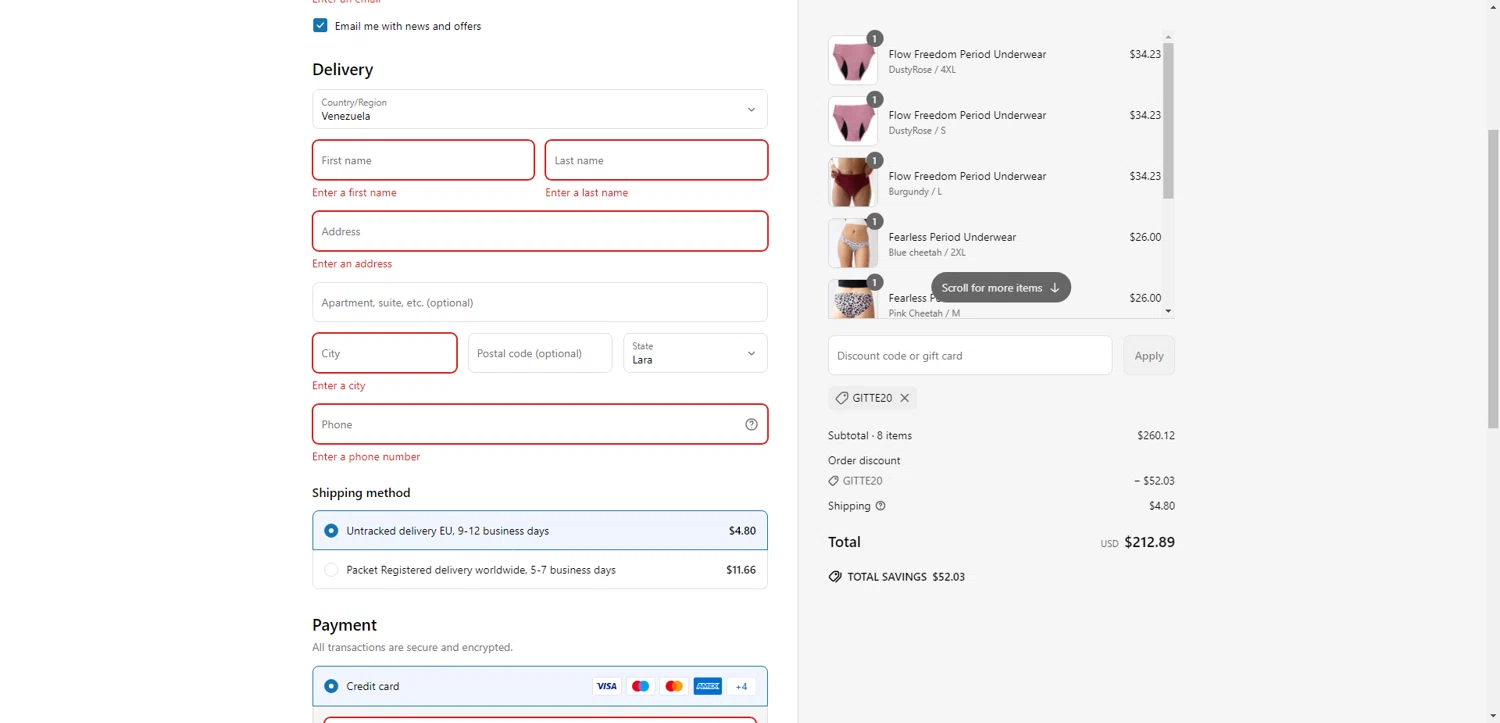Click the Maestro card icon
Viewport: 1500px width, 723px height.
640,686
